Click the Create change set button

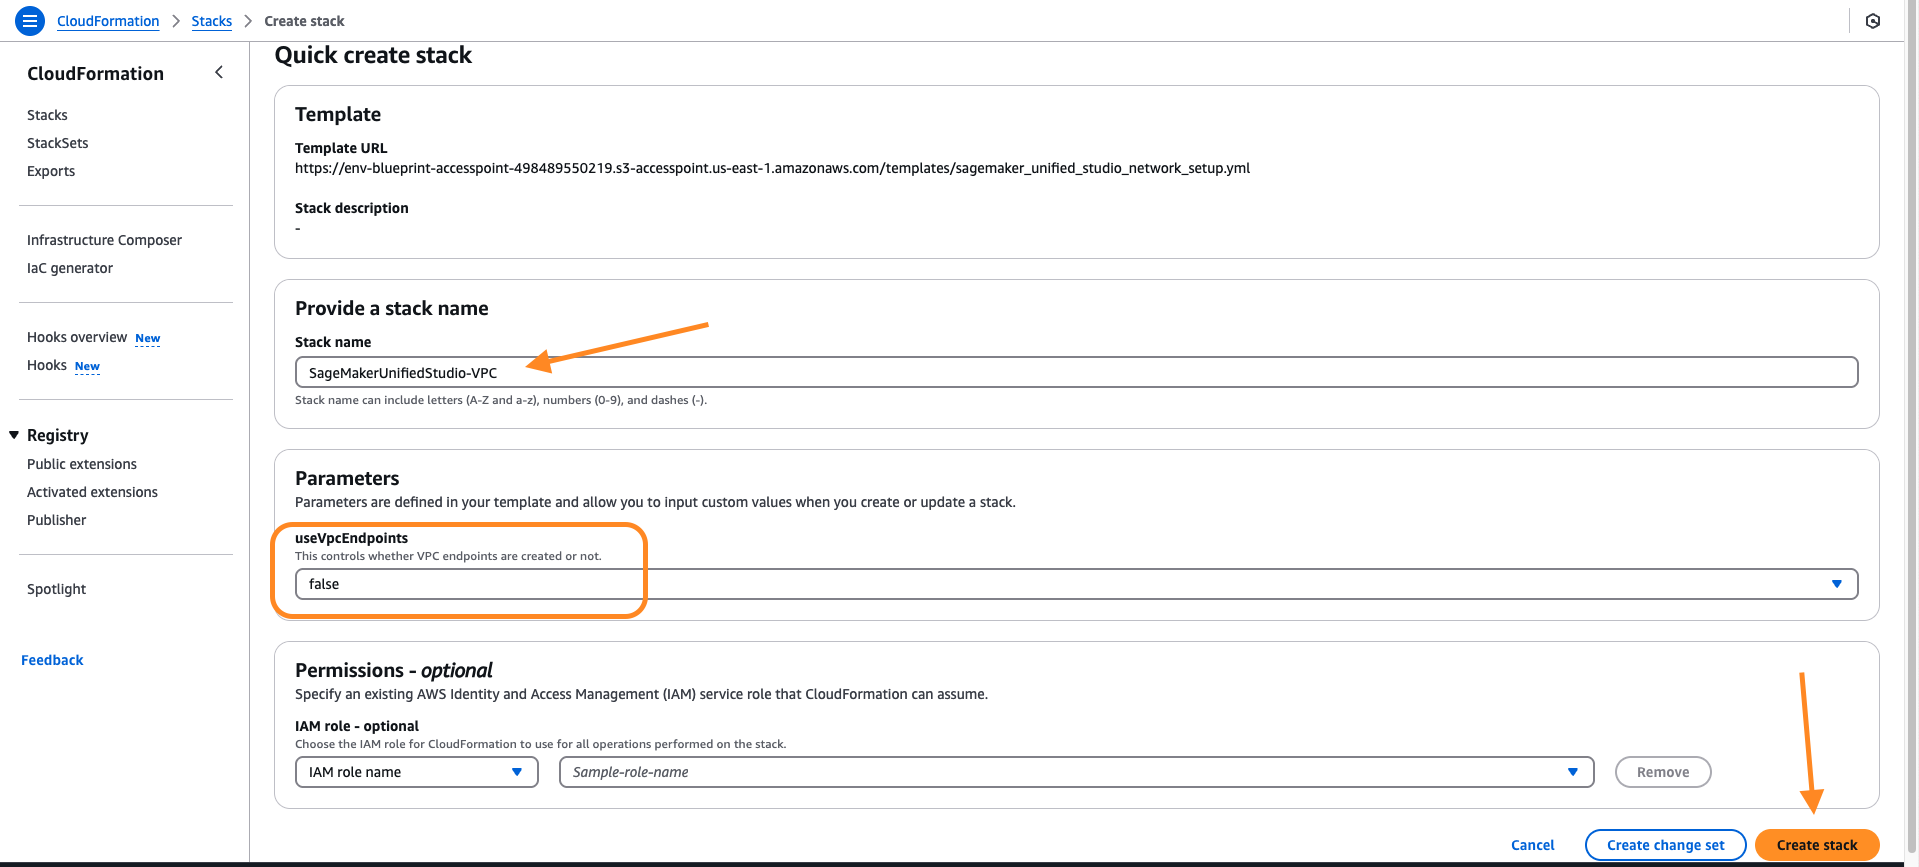pos(1666,845)
